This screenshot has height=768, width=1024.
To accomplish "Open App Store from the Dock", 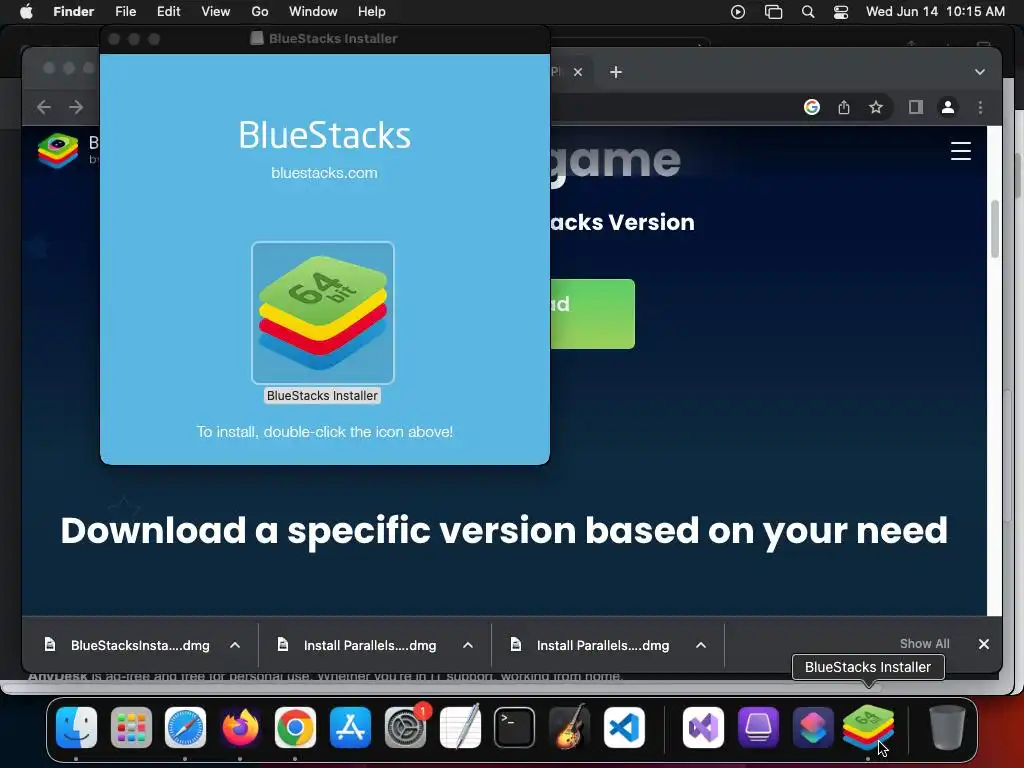I will pos(350,727).
